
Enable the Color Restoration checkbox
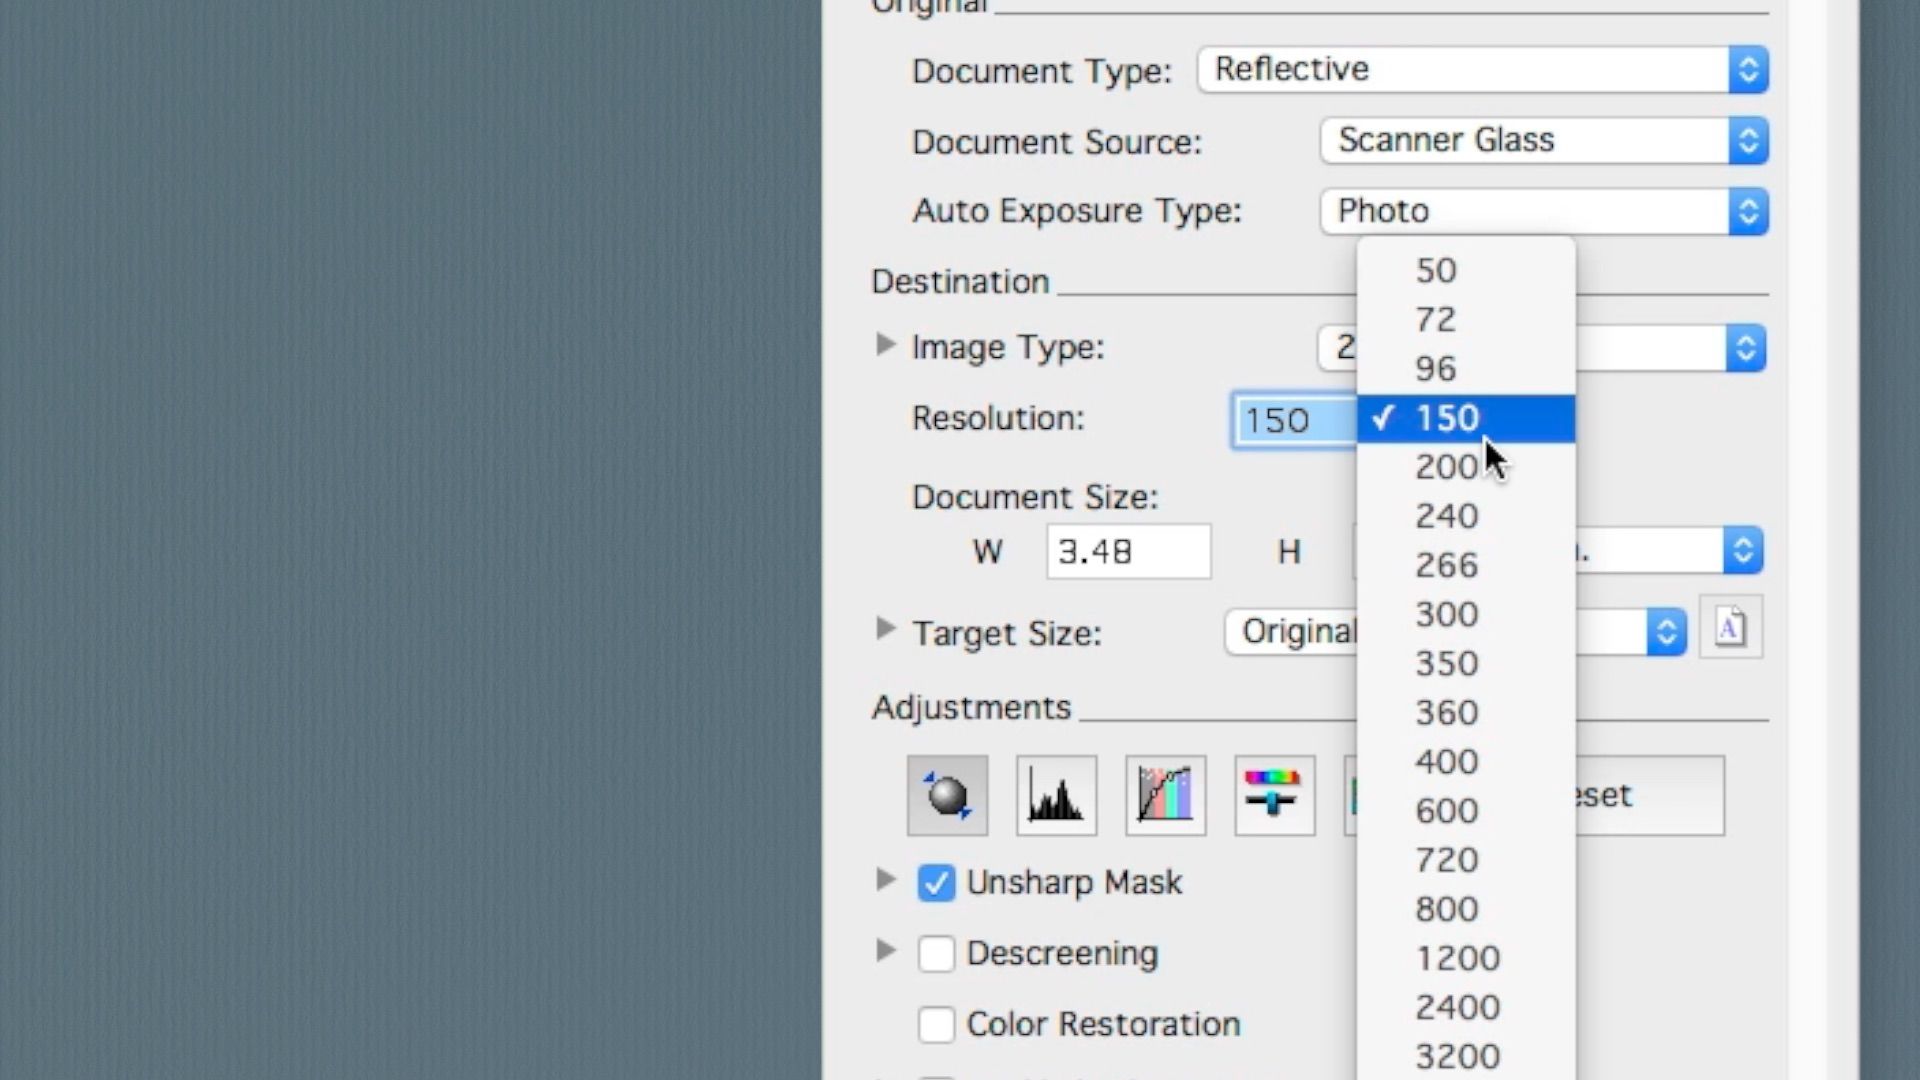936,1025
